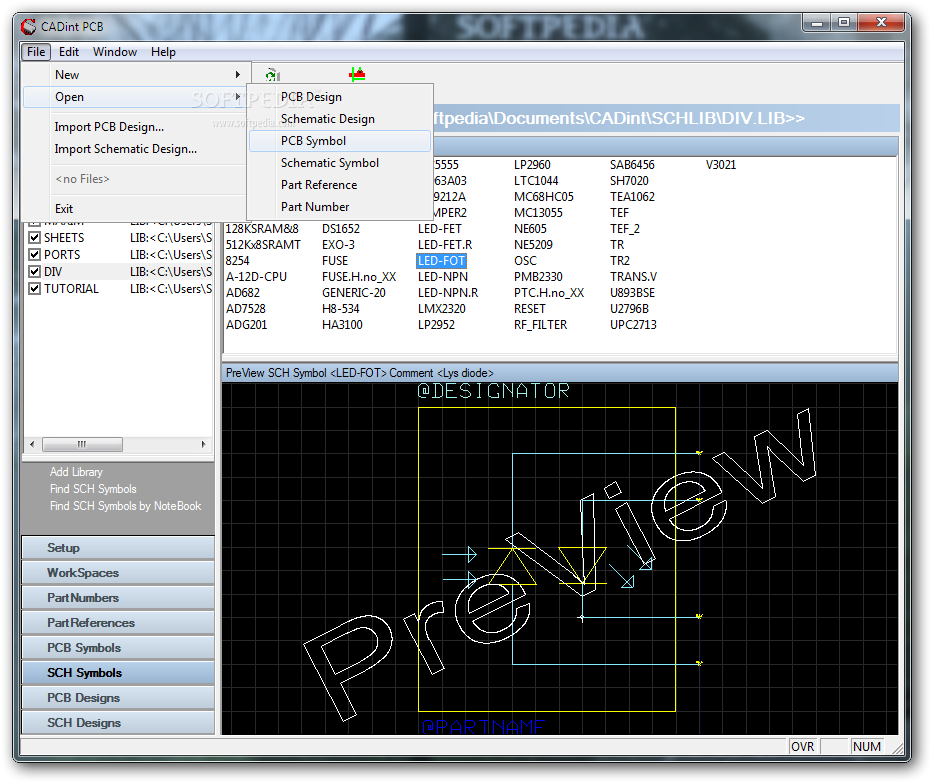Select PCB Symbol in Open submenu
This screenshot has height=783, width=932.
[339, 141]
